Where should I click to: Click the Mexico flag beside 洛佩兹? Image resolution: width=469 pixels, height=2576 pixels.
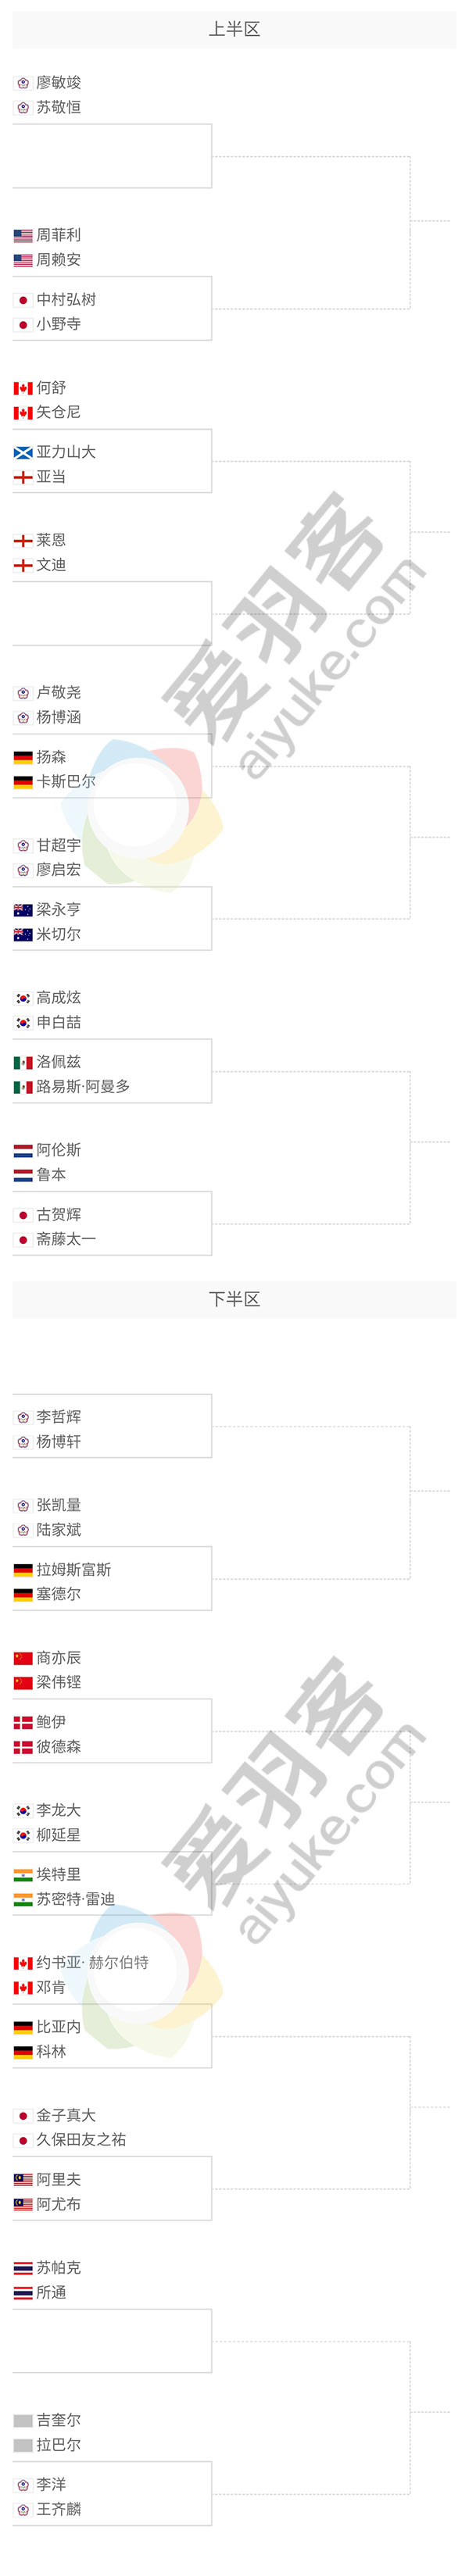(x=23, y=1063)
